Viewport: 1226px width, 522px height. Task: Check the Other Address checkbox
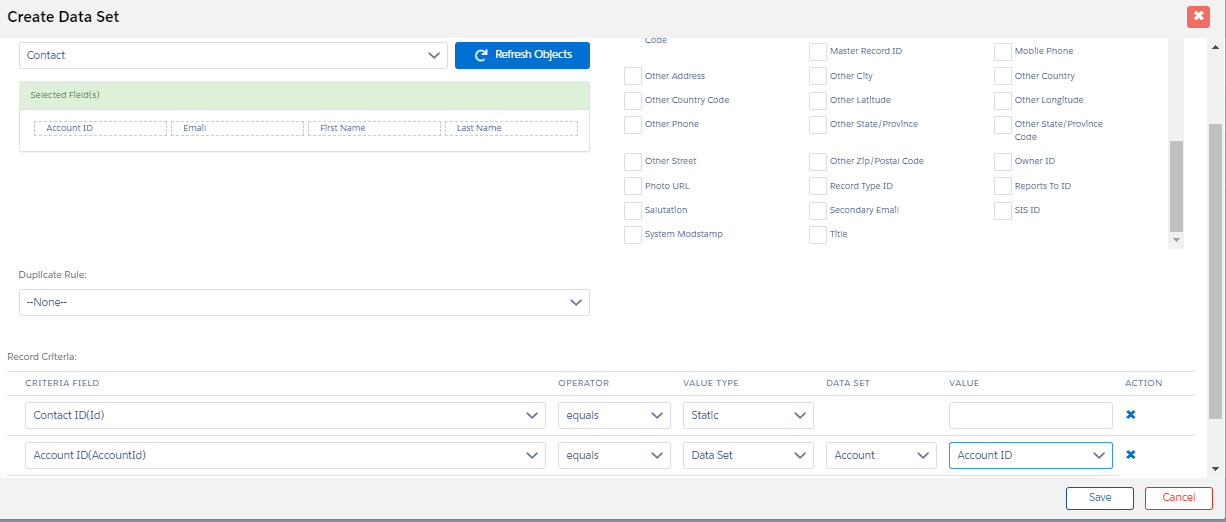[x=633, y=76]
